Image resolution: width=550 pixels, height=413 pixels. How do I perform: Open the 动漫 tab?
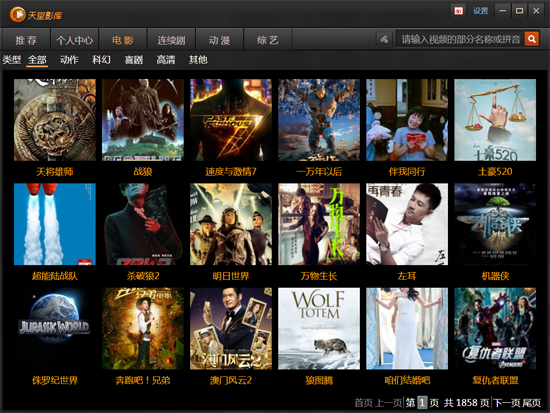(x=220, y=40)
